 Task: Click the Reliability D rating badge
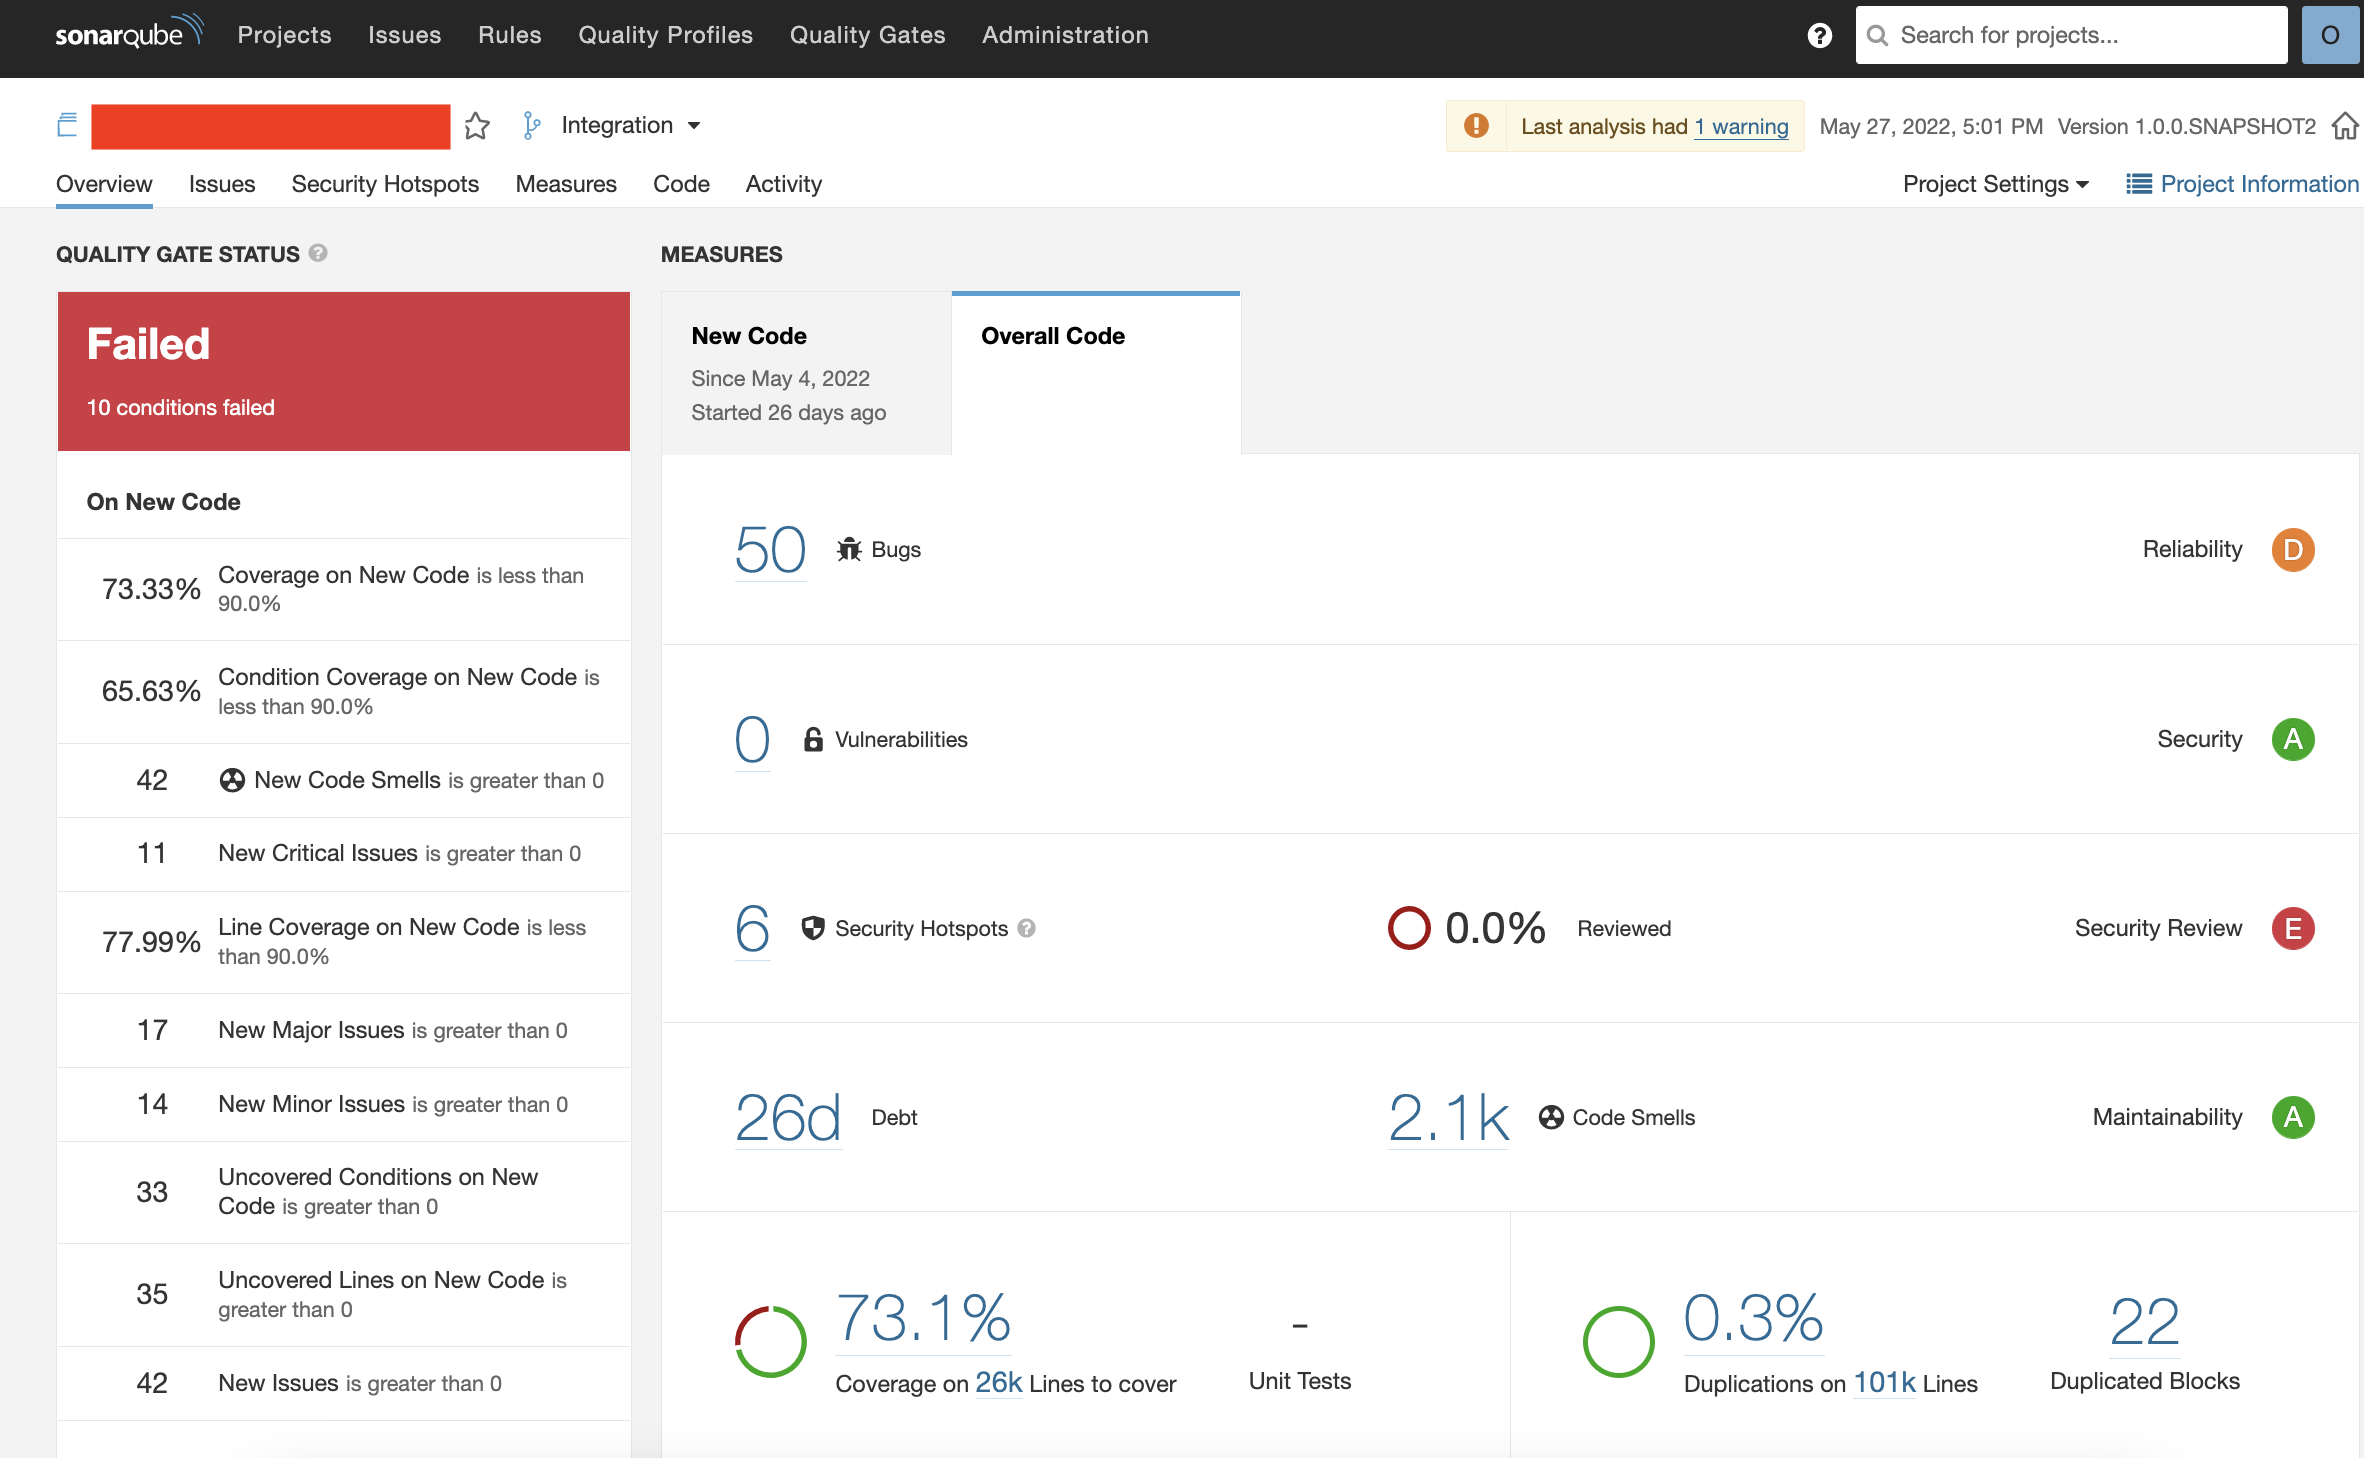click(x=2293, y=550)
